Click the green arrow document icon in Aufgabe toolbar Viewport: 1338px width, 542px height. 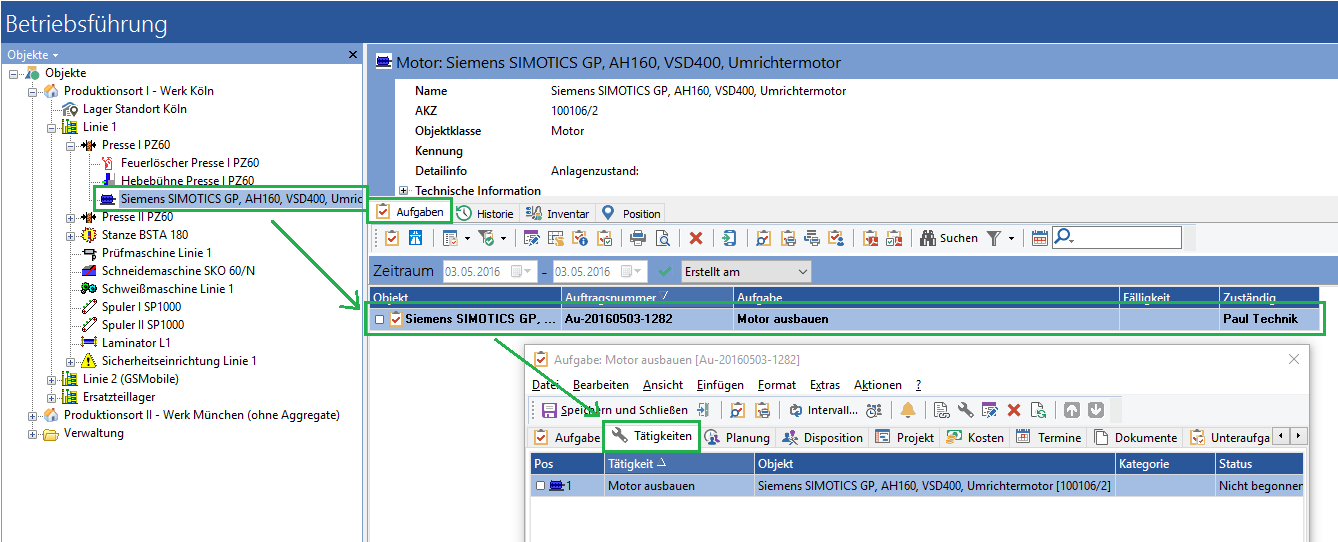(x=1038, y=410)
